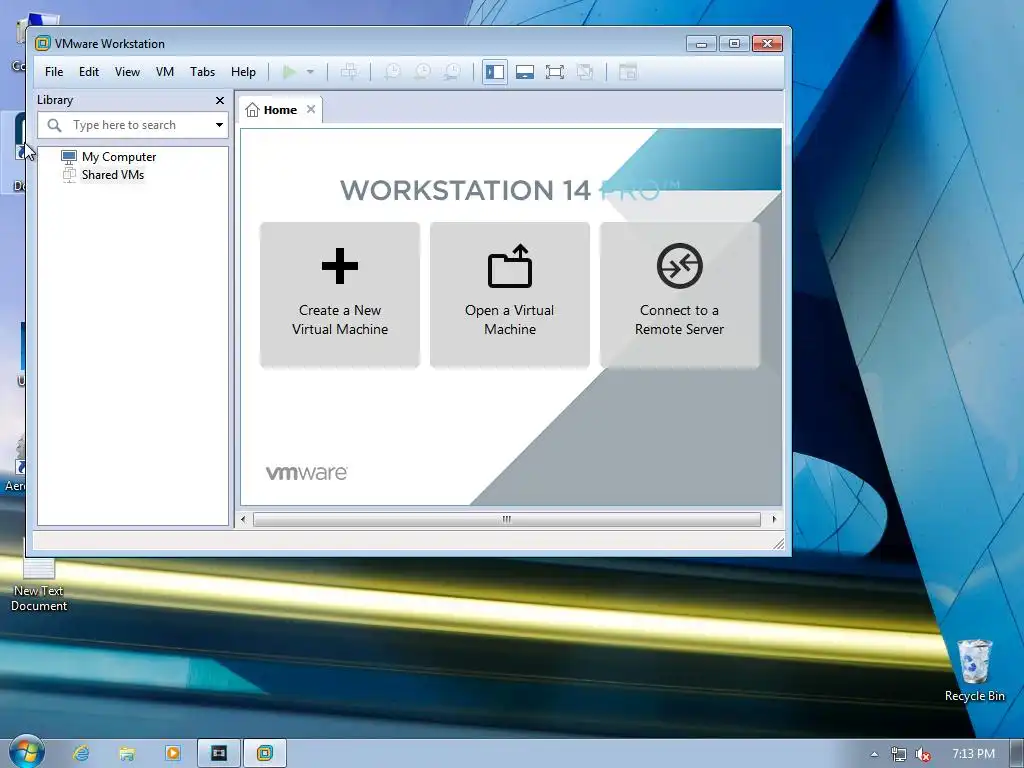Click the green Power On play icon
The height and width of the screenshot is (768, 1024).
[x=289, y=72]
